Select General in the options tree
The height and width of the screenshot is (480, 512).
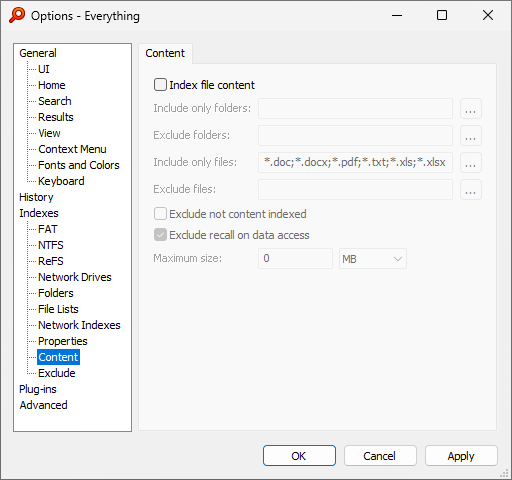click(x=38, y=53)
